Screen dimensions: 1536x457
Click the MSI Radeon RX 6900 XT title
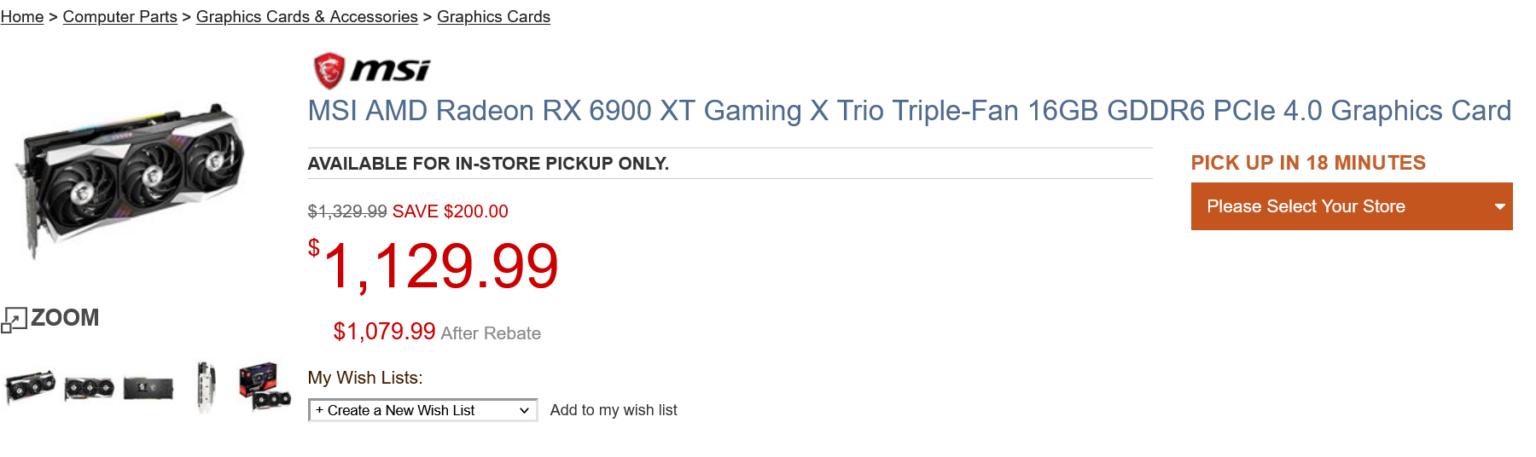(x=908, y=111)
